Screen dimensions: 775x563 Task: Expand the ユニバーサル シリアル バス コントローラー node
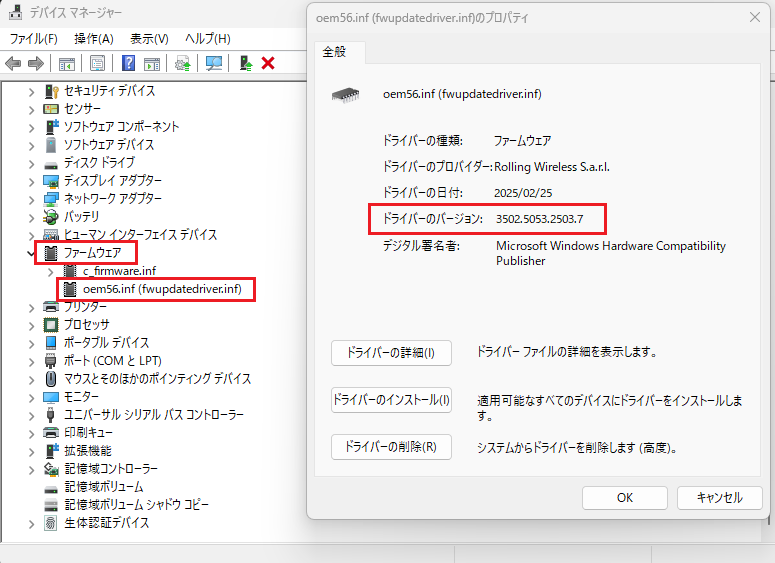[31, 415]
